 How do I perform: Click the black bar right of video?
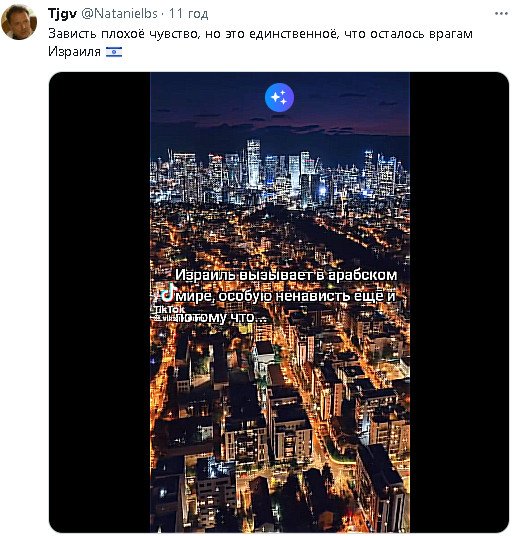[459, 303]
